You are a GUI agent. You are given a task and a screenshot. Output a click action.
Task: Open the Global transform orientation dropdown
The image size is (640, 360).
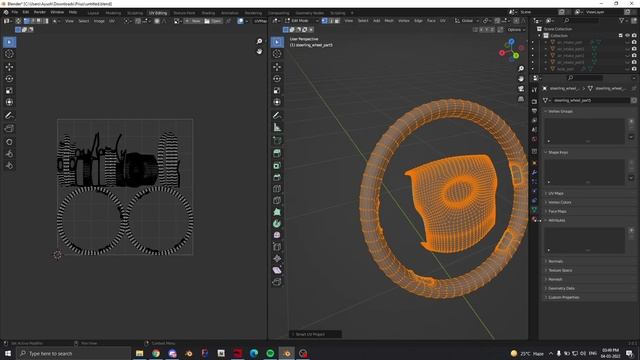(467, 20)
